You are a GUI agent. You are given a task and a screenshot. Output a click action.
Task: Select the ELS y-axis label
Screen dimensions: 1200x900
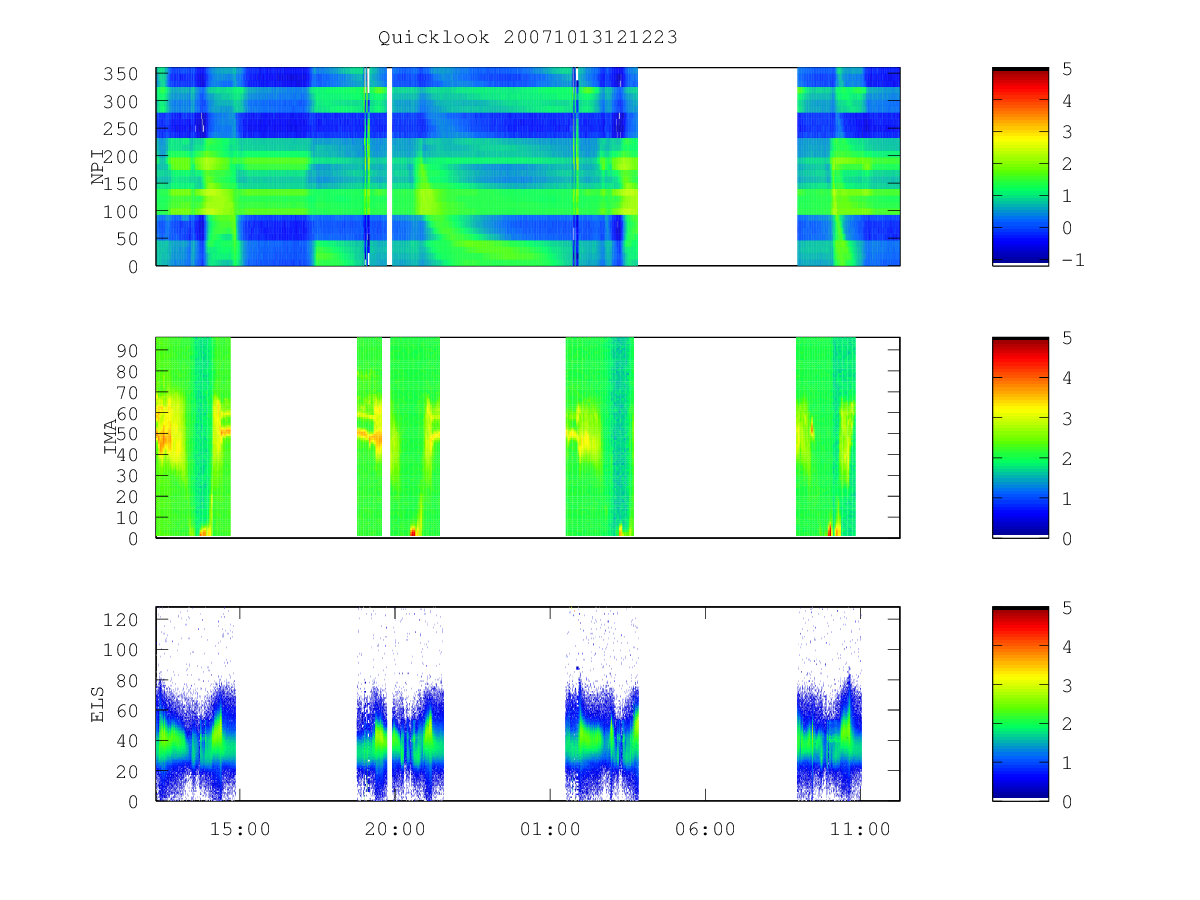click(x=98, y=704)
